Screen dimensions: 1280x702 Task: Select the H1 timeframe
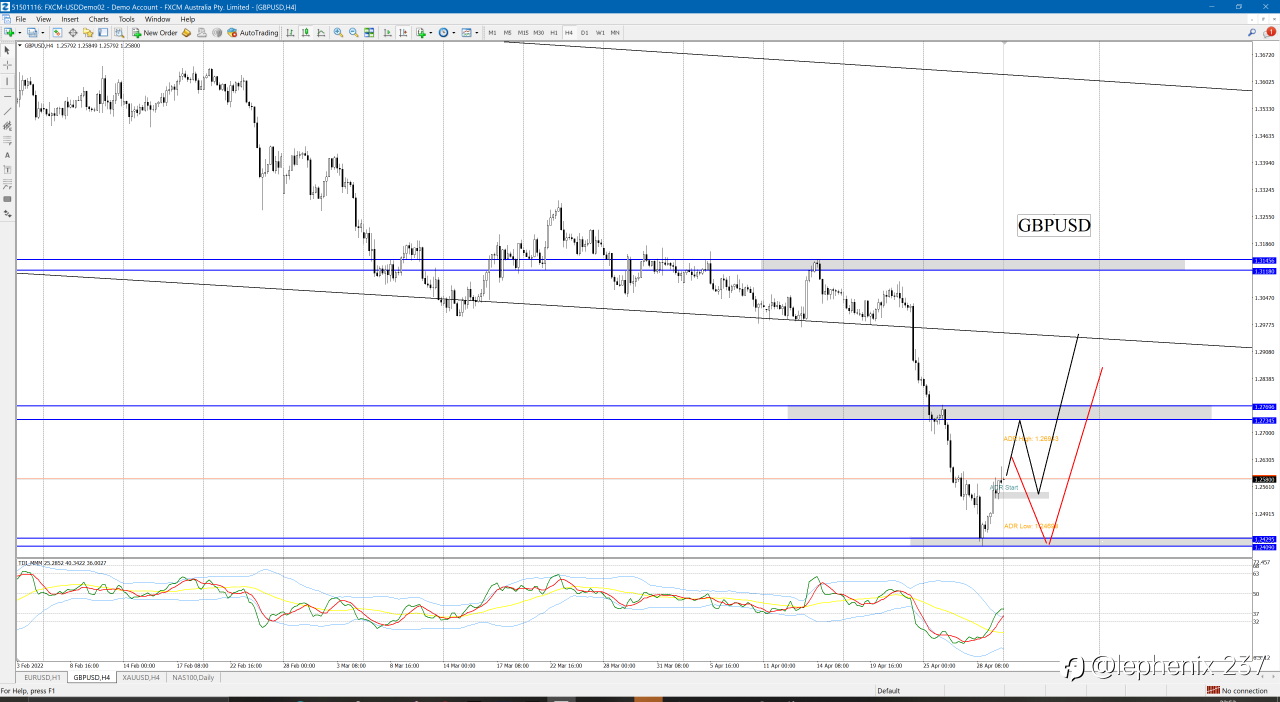(x=554, y=32)
